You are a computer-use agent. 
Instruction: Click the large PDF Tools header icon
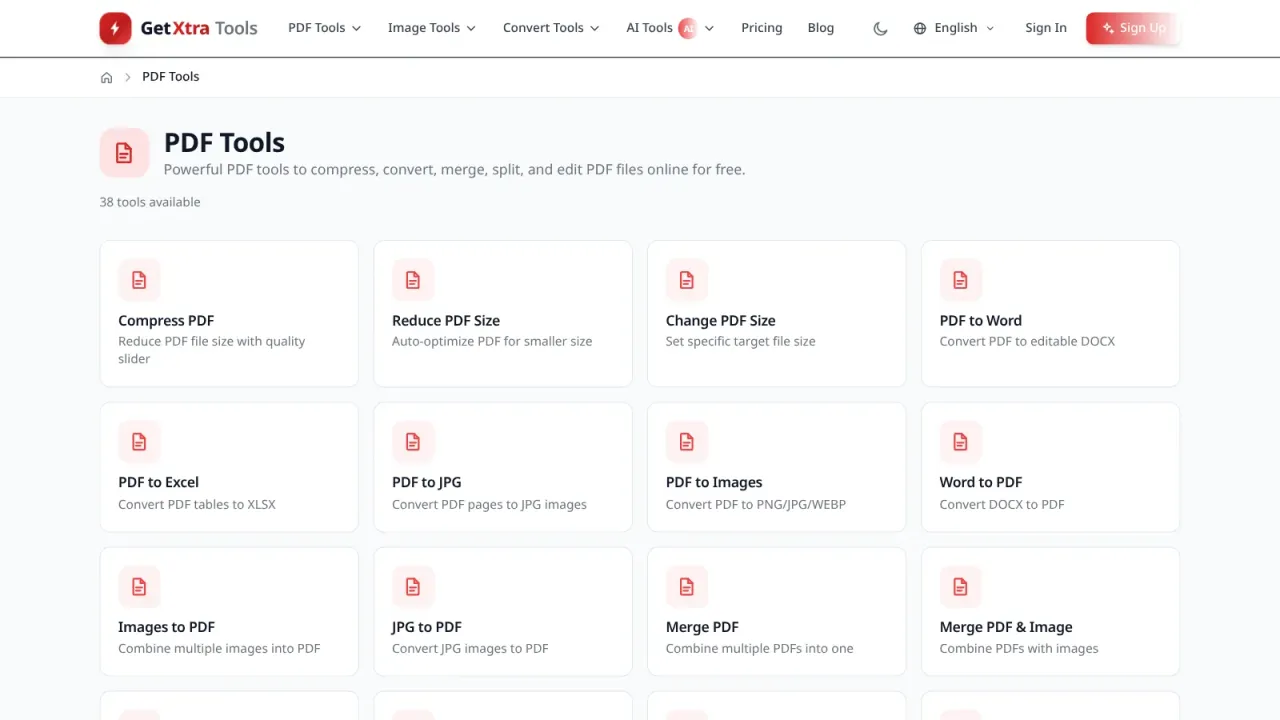pos(124,153)
